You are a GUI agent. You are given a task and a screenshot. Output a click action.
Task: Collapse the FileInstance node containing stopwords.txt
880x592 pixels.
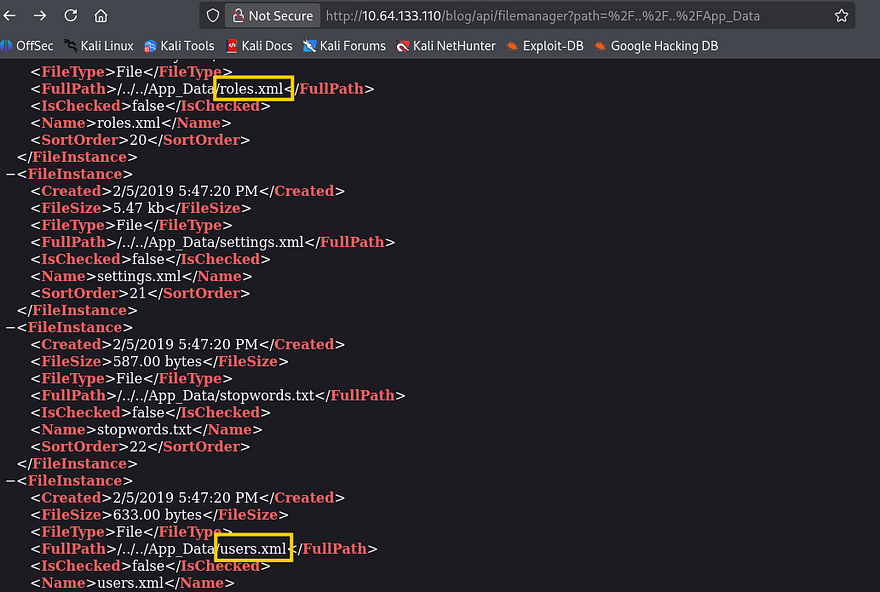pos(10,327)
